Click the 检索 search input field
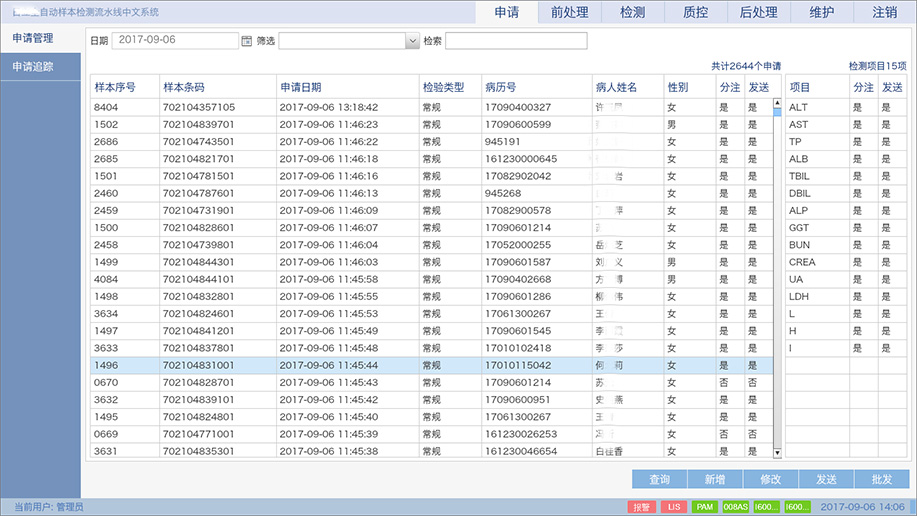917x516 pixels. [x=516, y=40]
